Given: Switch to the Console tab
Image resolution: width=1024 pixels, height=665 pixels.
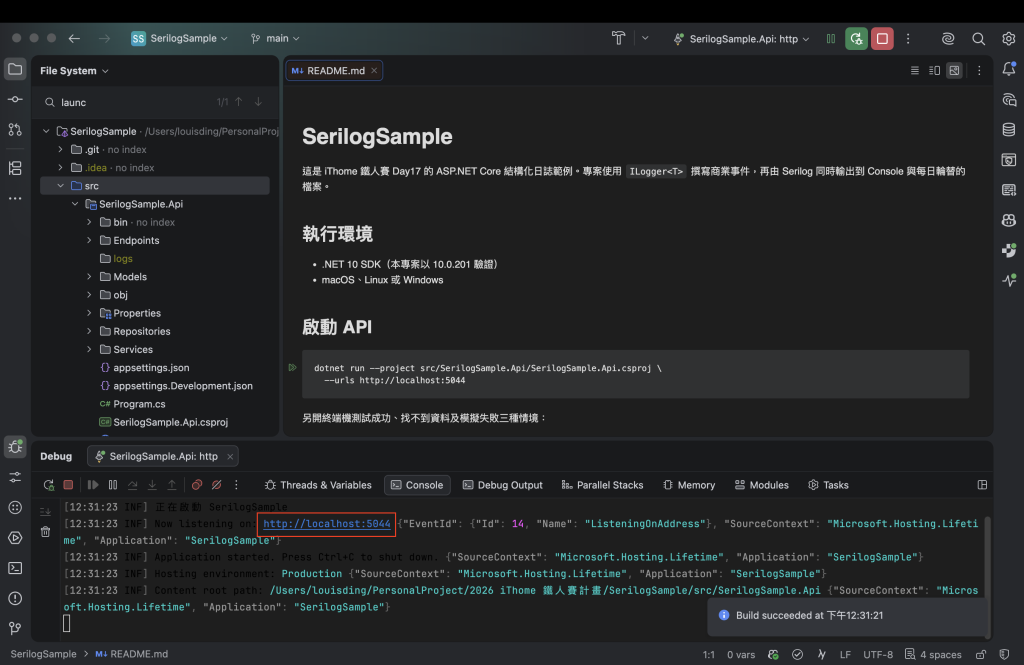Looking at the screenshot, I should click(417, 485).
